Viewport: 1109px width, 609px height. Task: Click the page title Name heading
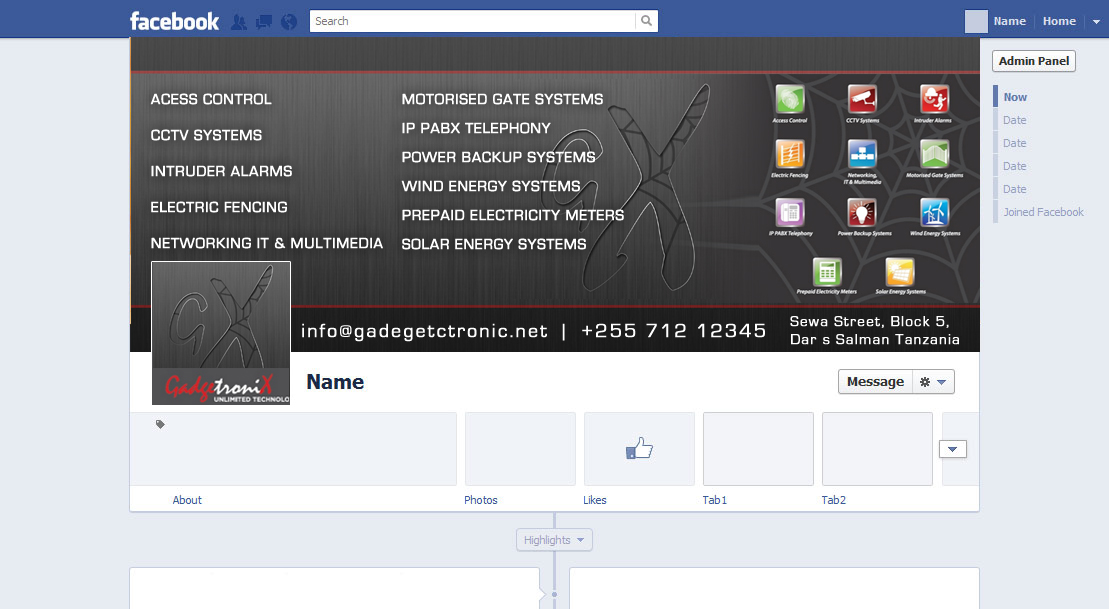point(335,382)
